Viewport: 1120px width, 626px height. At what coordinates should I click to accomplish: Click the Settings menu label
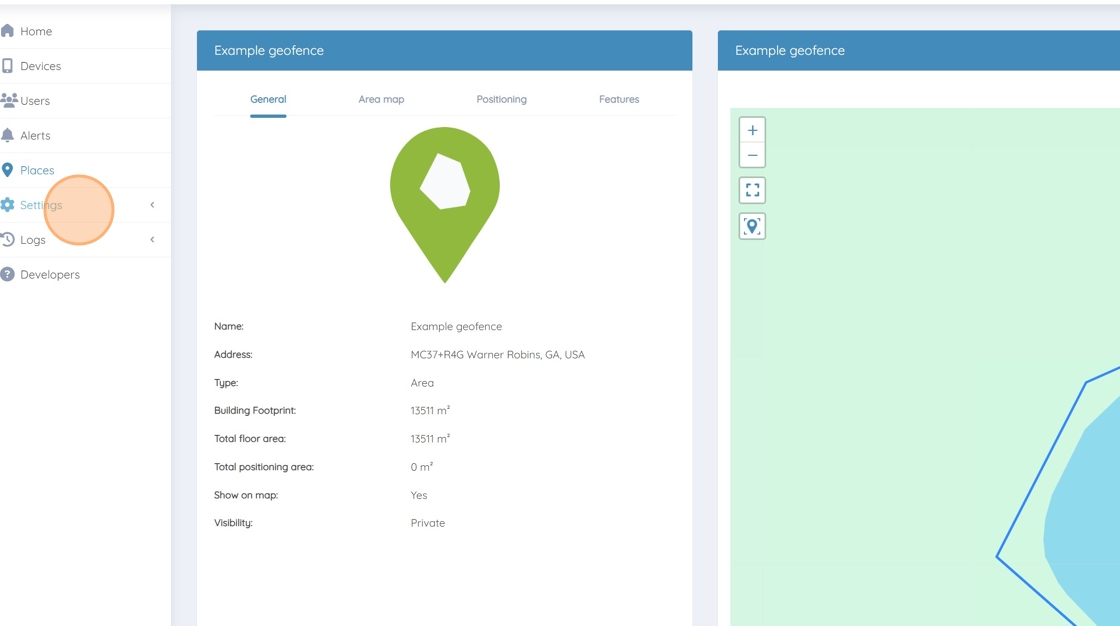(x=41, y=205)
